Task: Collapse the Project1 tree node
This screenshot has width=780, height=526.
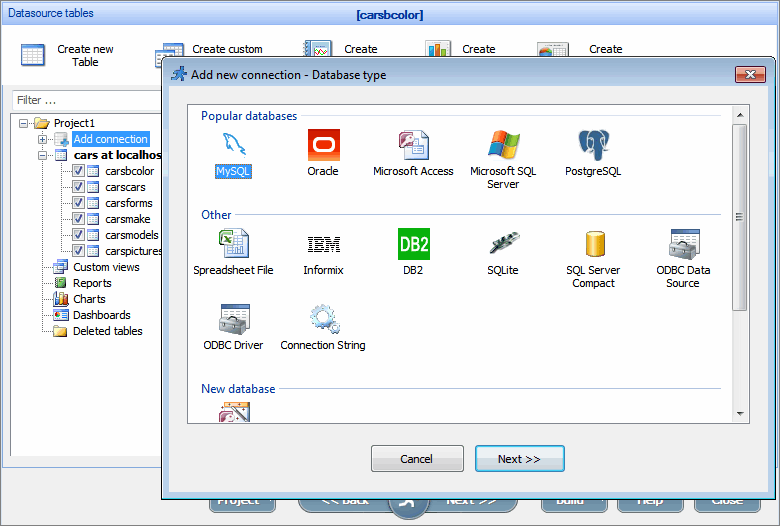Action: (23, 123)
